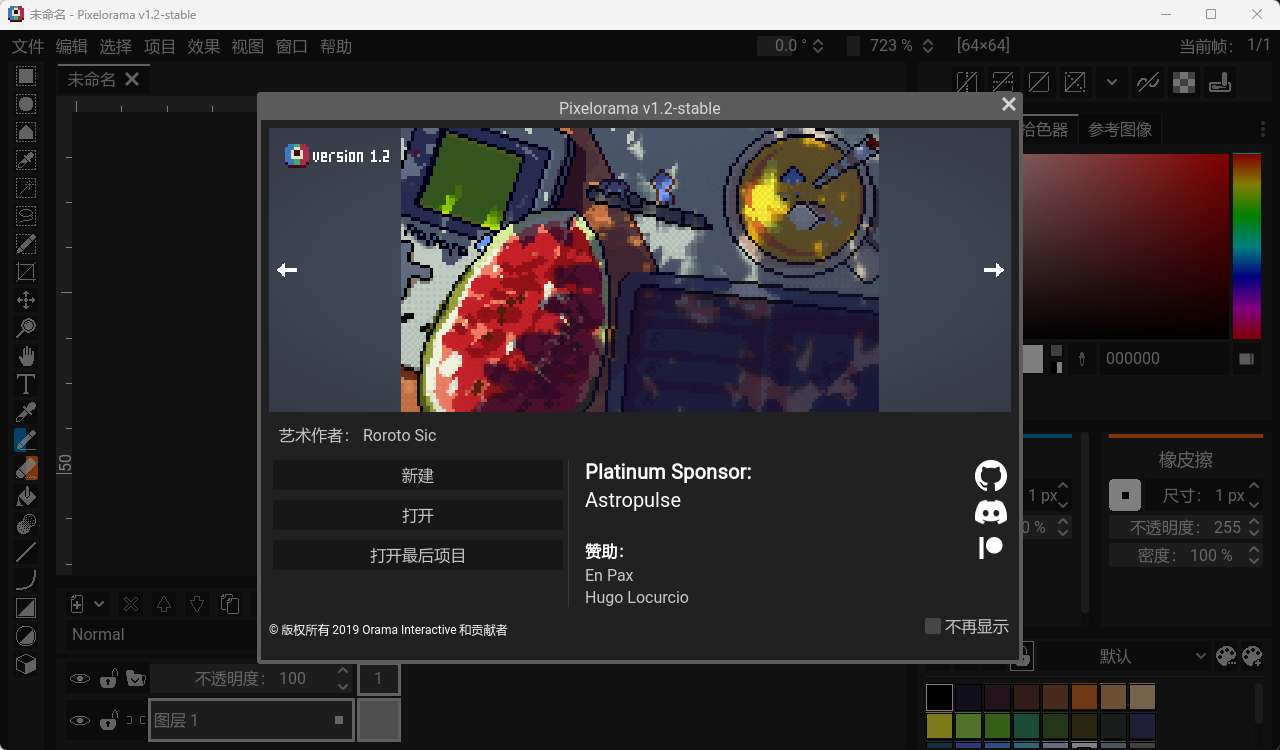Viewport: 1280px width, 750px height.
Task: Open the 编辑 menu
Action: click(71, 46)
